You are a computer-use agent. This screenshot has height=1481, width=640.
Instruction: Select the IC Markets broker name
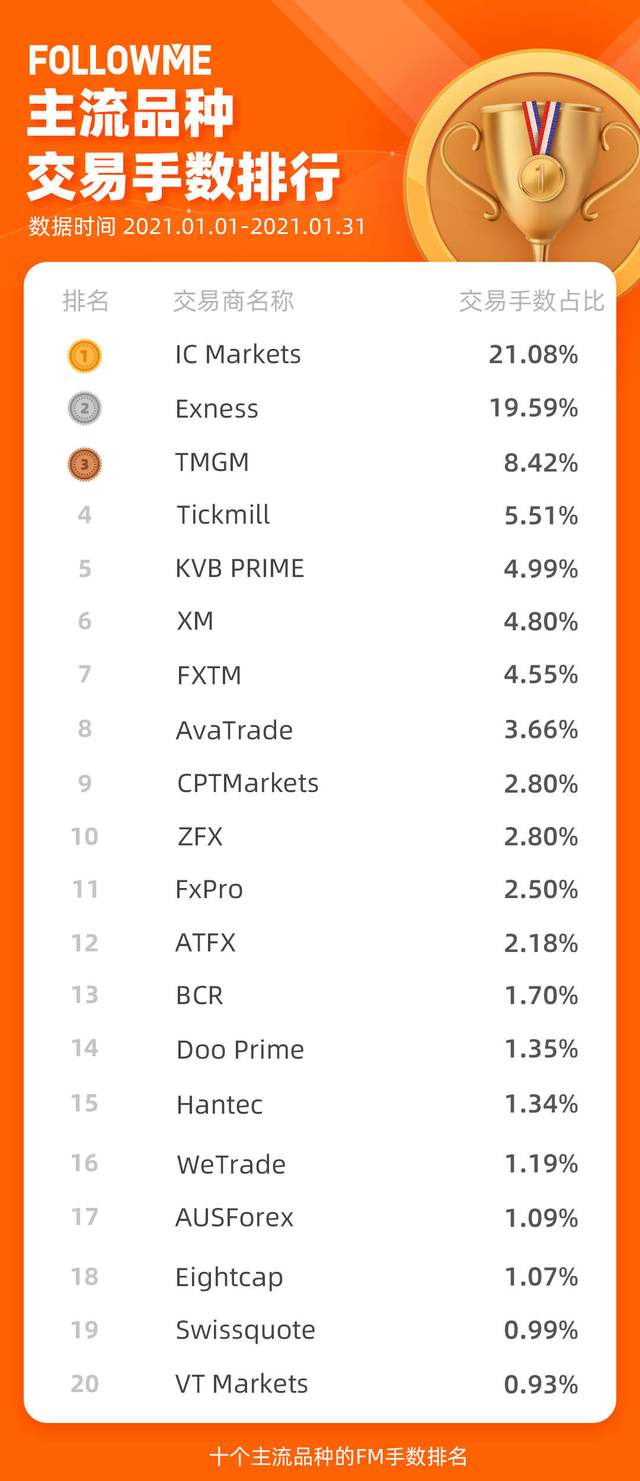238,355
